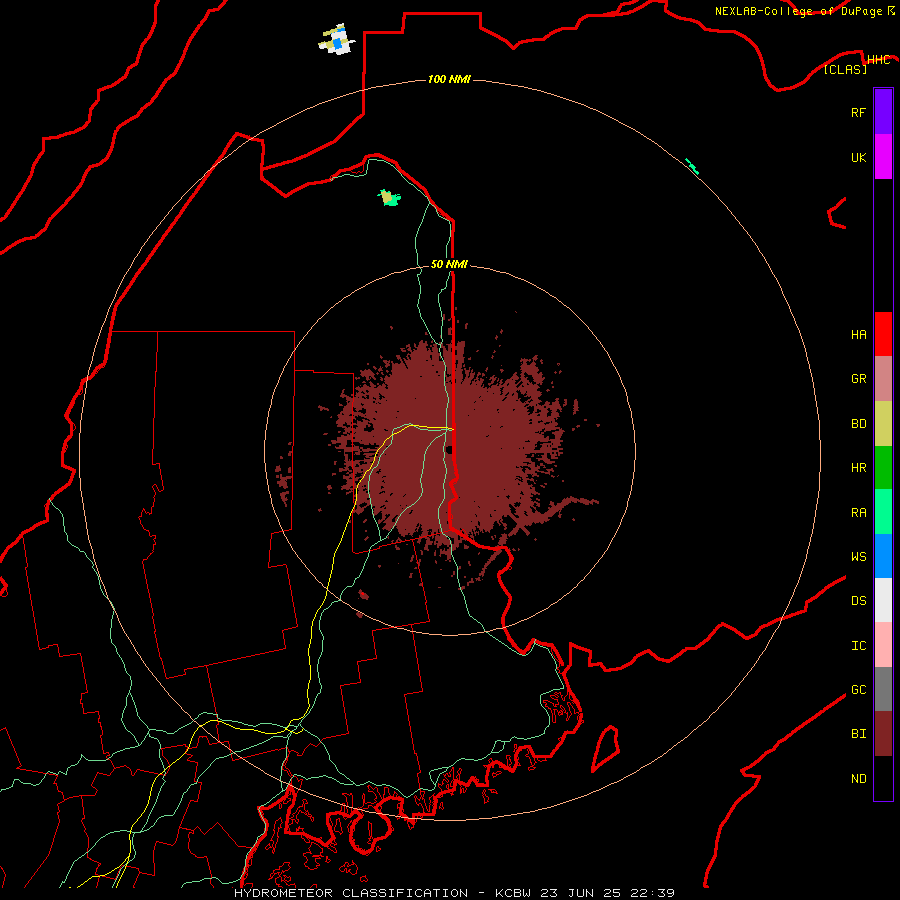This screenshot has height=900, width=900.
Task: Click the BI legend label
Action: (x=858, y=734)
